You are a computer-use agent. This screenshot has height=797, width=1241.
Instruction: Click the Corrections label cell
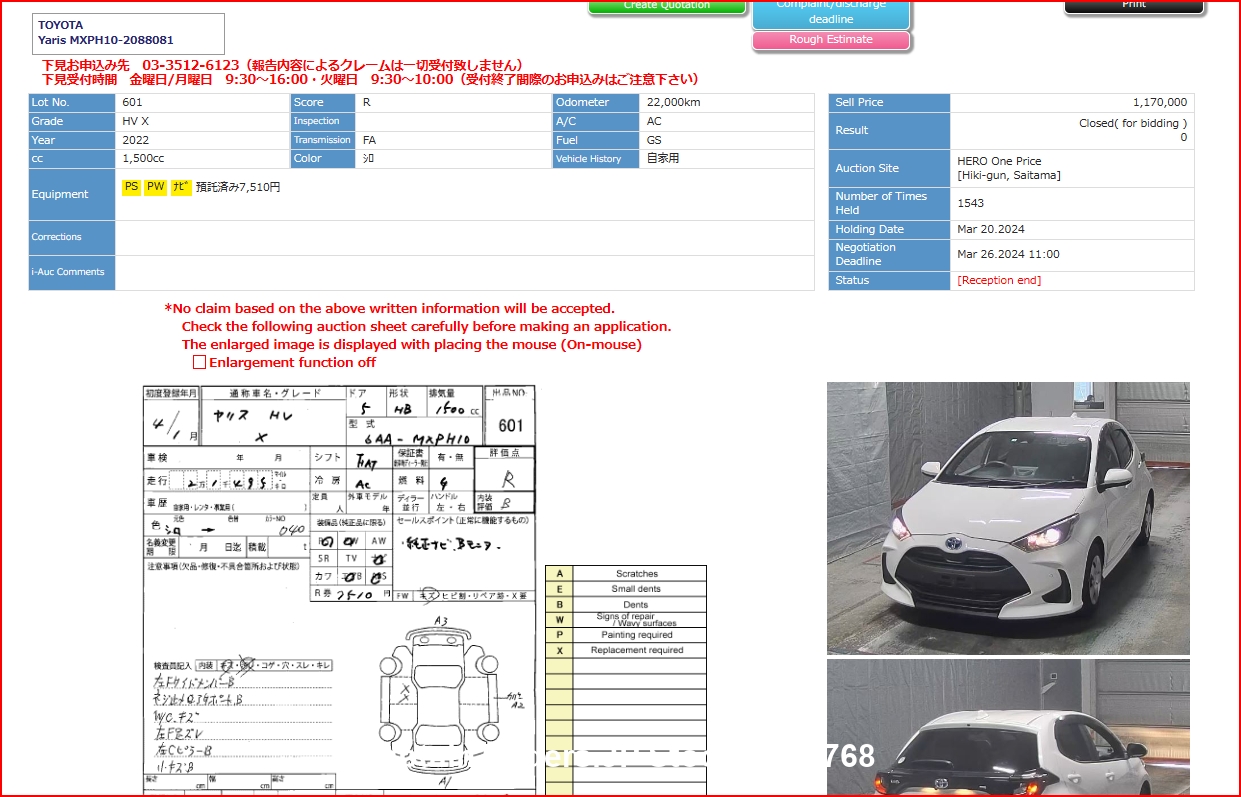[72, 237]
